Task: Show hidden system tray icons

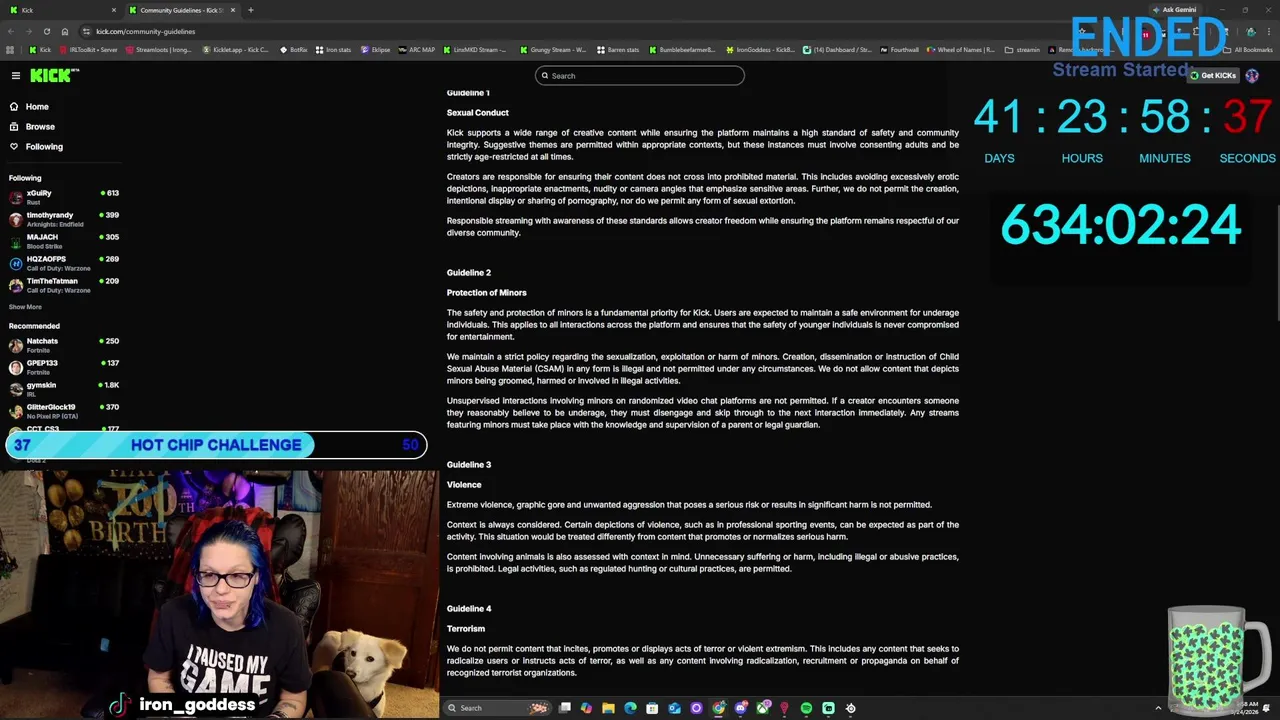Action: (x=1158, y=708)
